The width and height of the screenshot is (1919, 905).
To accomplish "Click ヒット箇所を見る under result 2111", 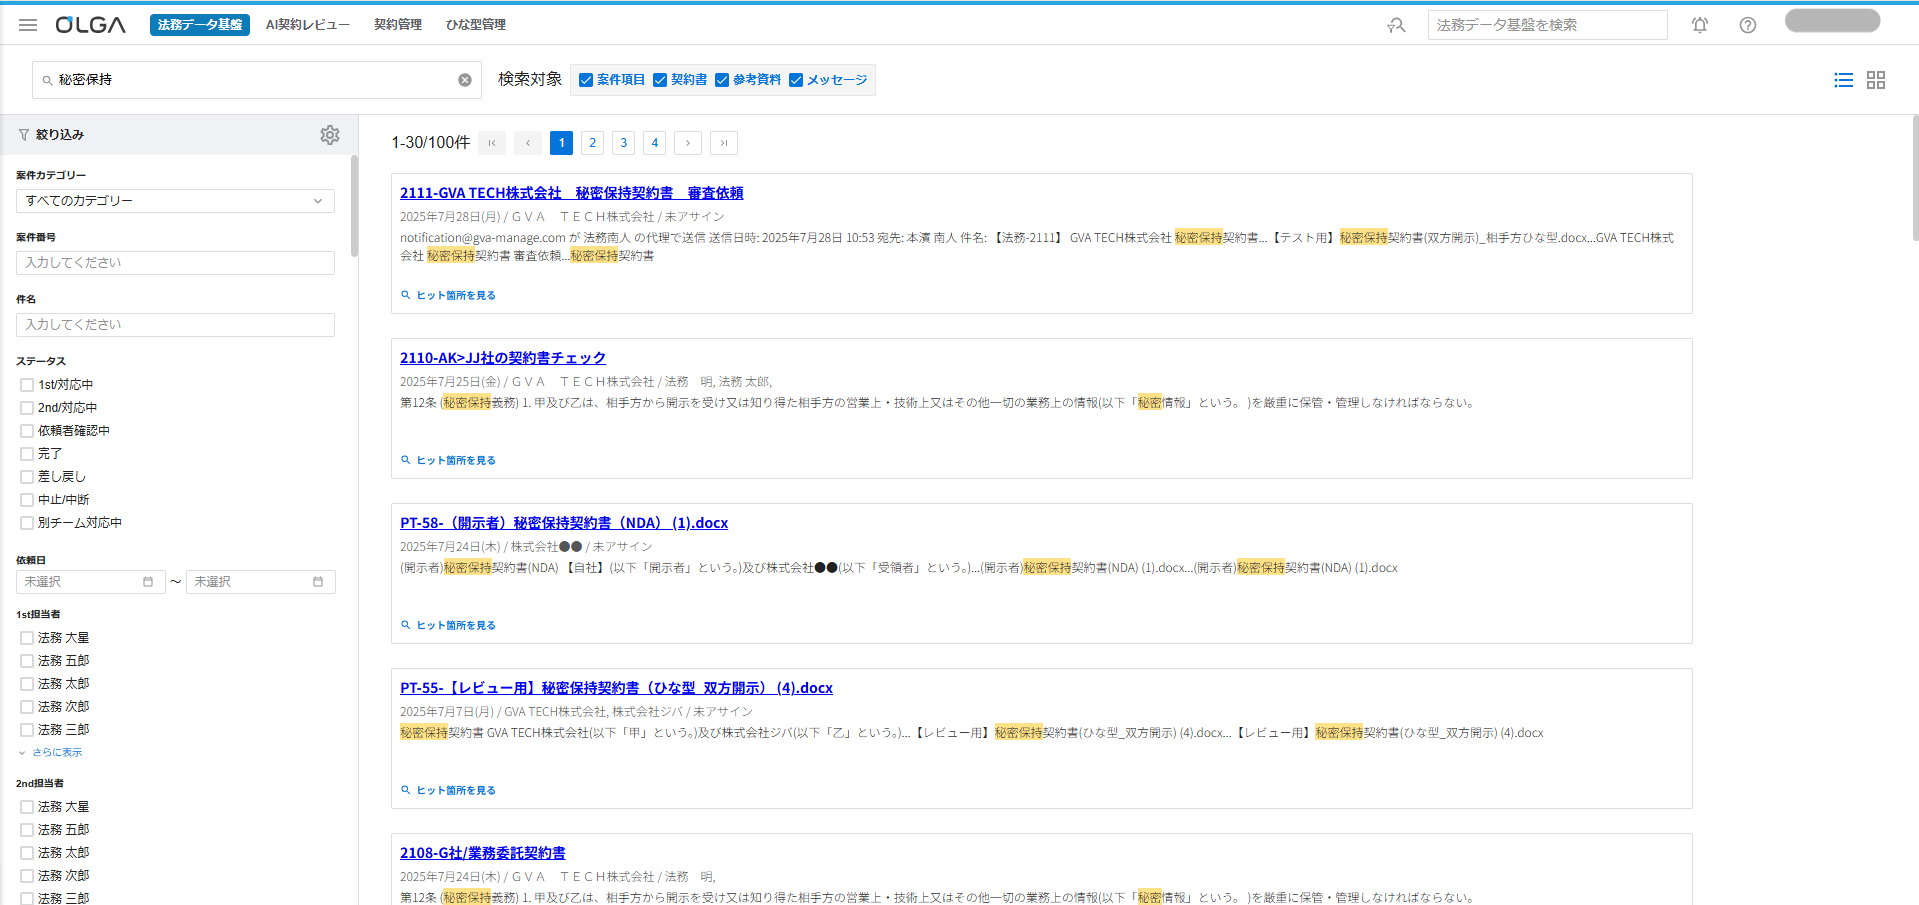I will point(449,296).
